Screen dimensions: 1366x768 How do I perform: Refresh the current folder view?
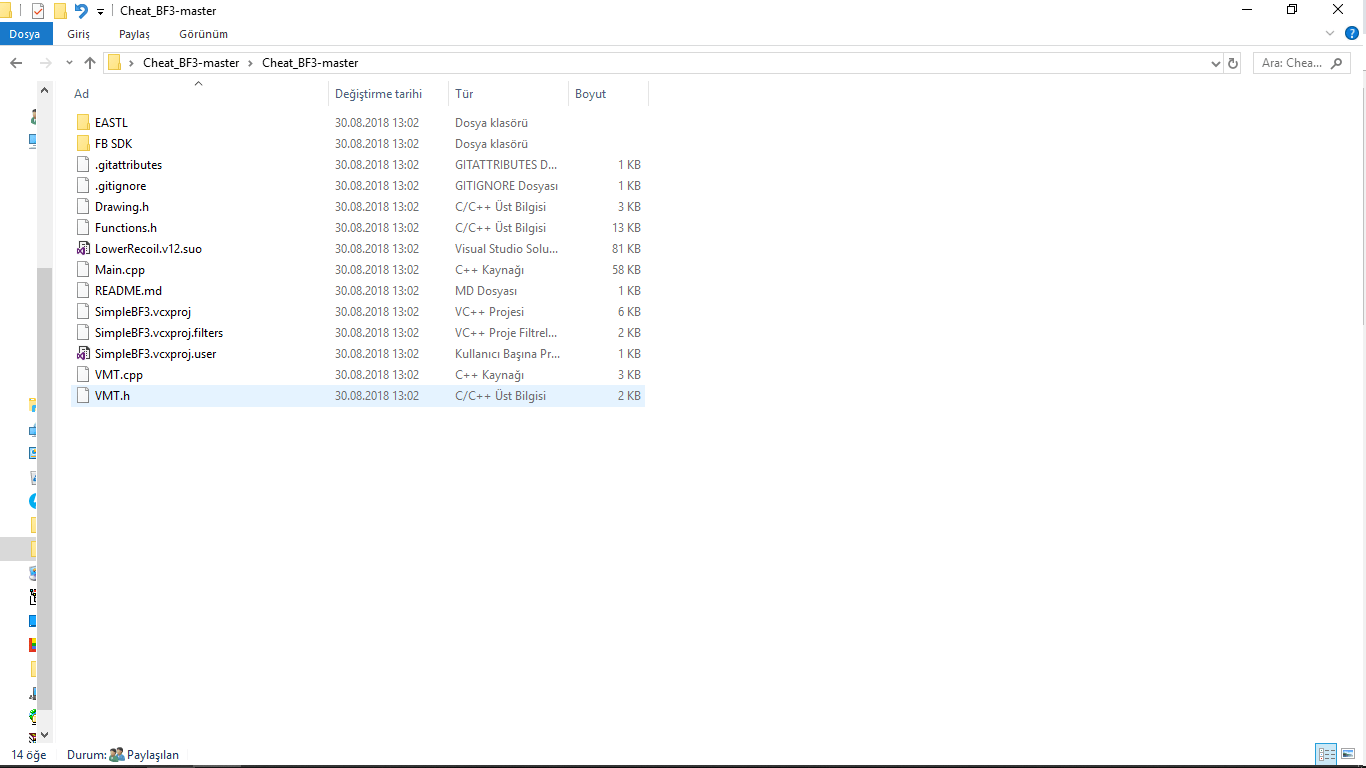pos(1233,63)
